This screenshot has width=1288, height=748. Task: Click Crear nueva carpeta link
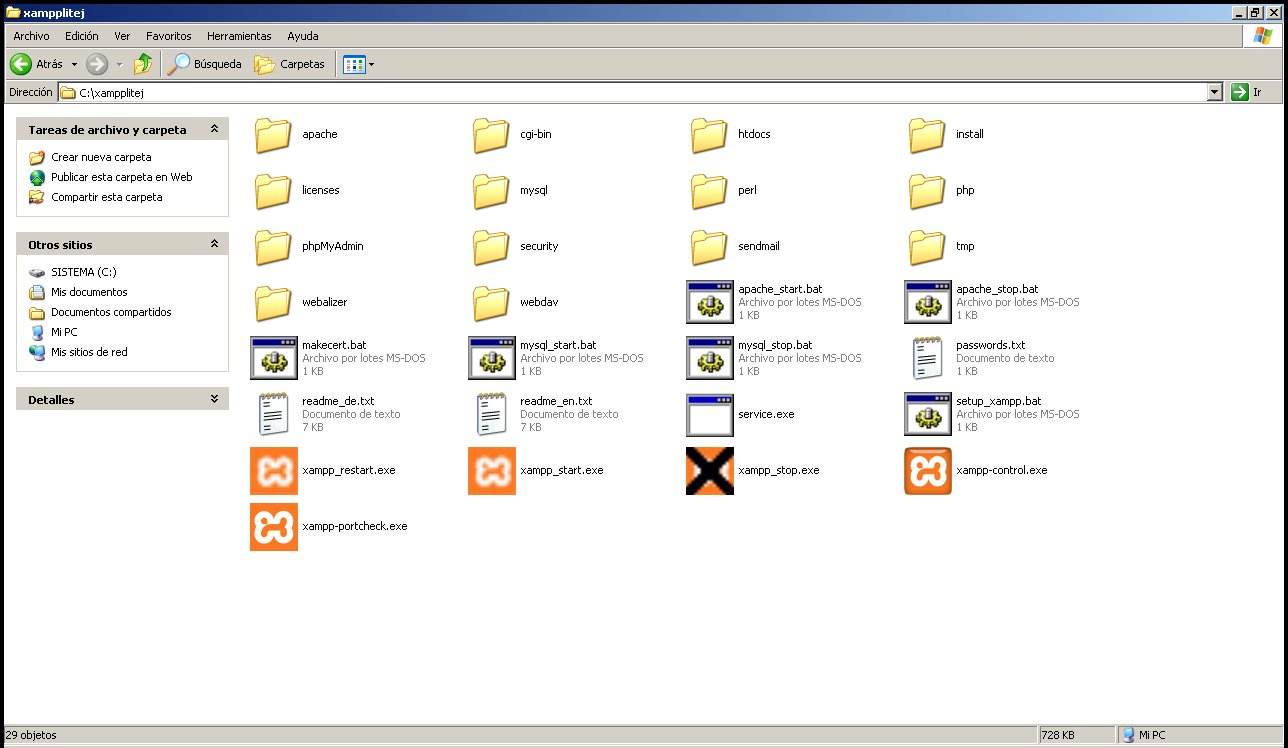101,157
